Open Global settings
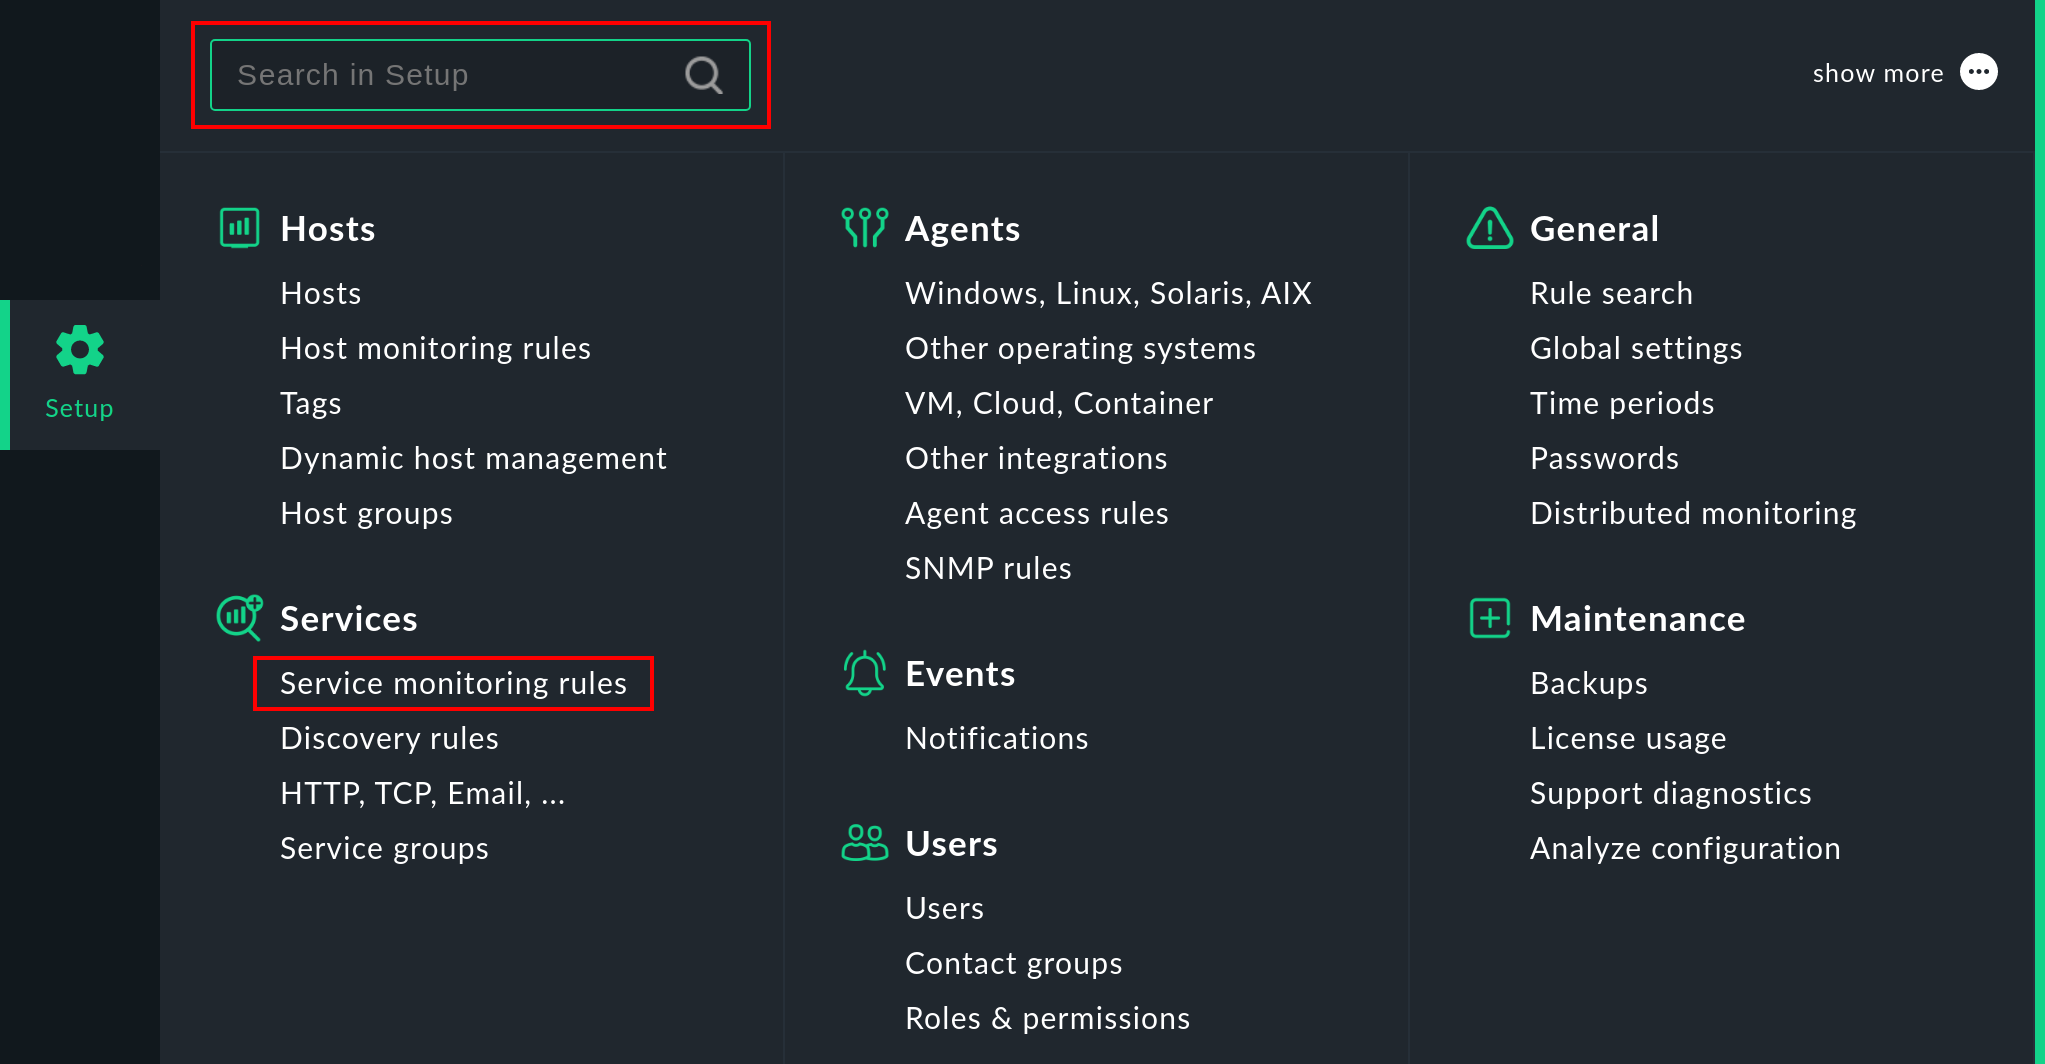This screenshot has width=2045, height=1064. pyautogui.click(x=1636, y=348)
